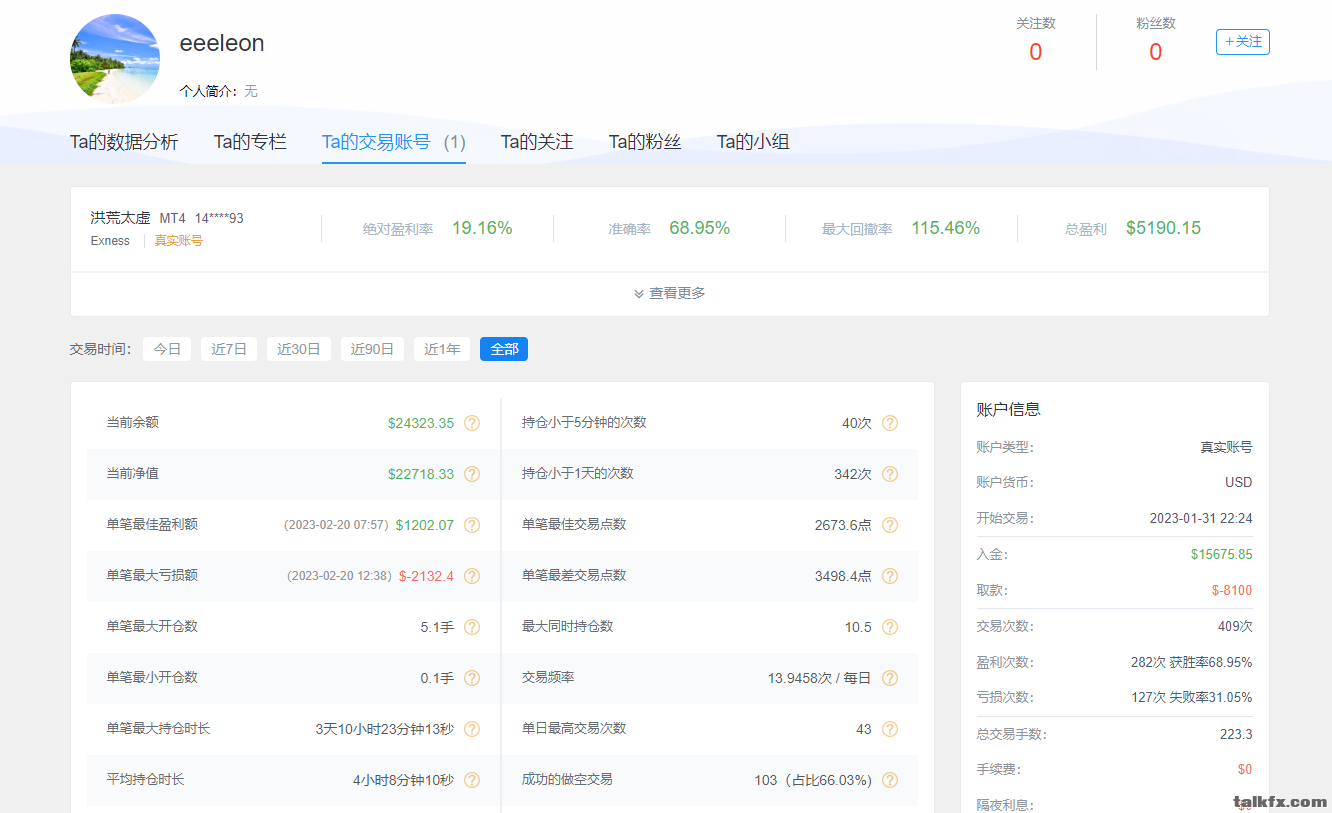Click help icon for 单笔最差交易点数

pos(890,576)
